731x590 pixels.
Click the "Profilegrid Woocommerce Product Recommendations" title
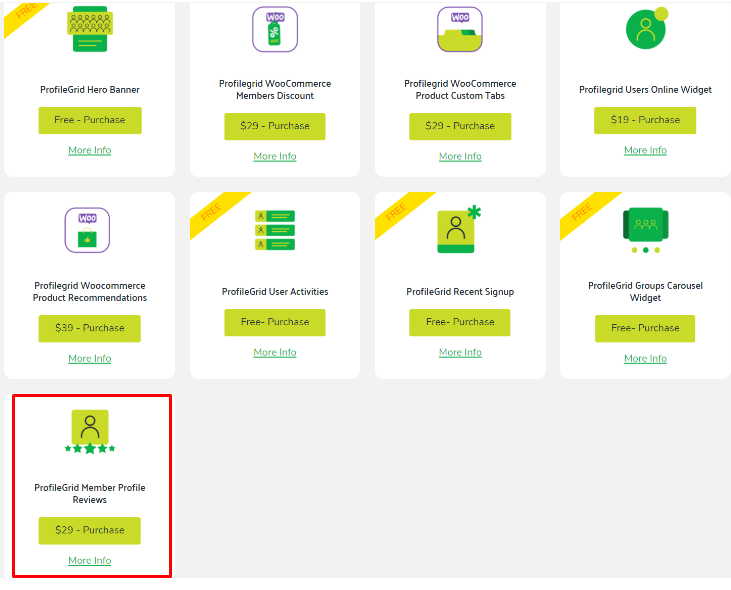tap(90, 292)
